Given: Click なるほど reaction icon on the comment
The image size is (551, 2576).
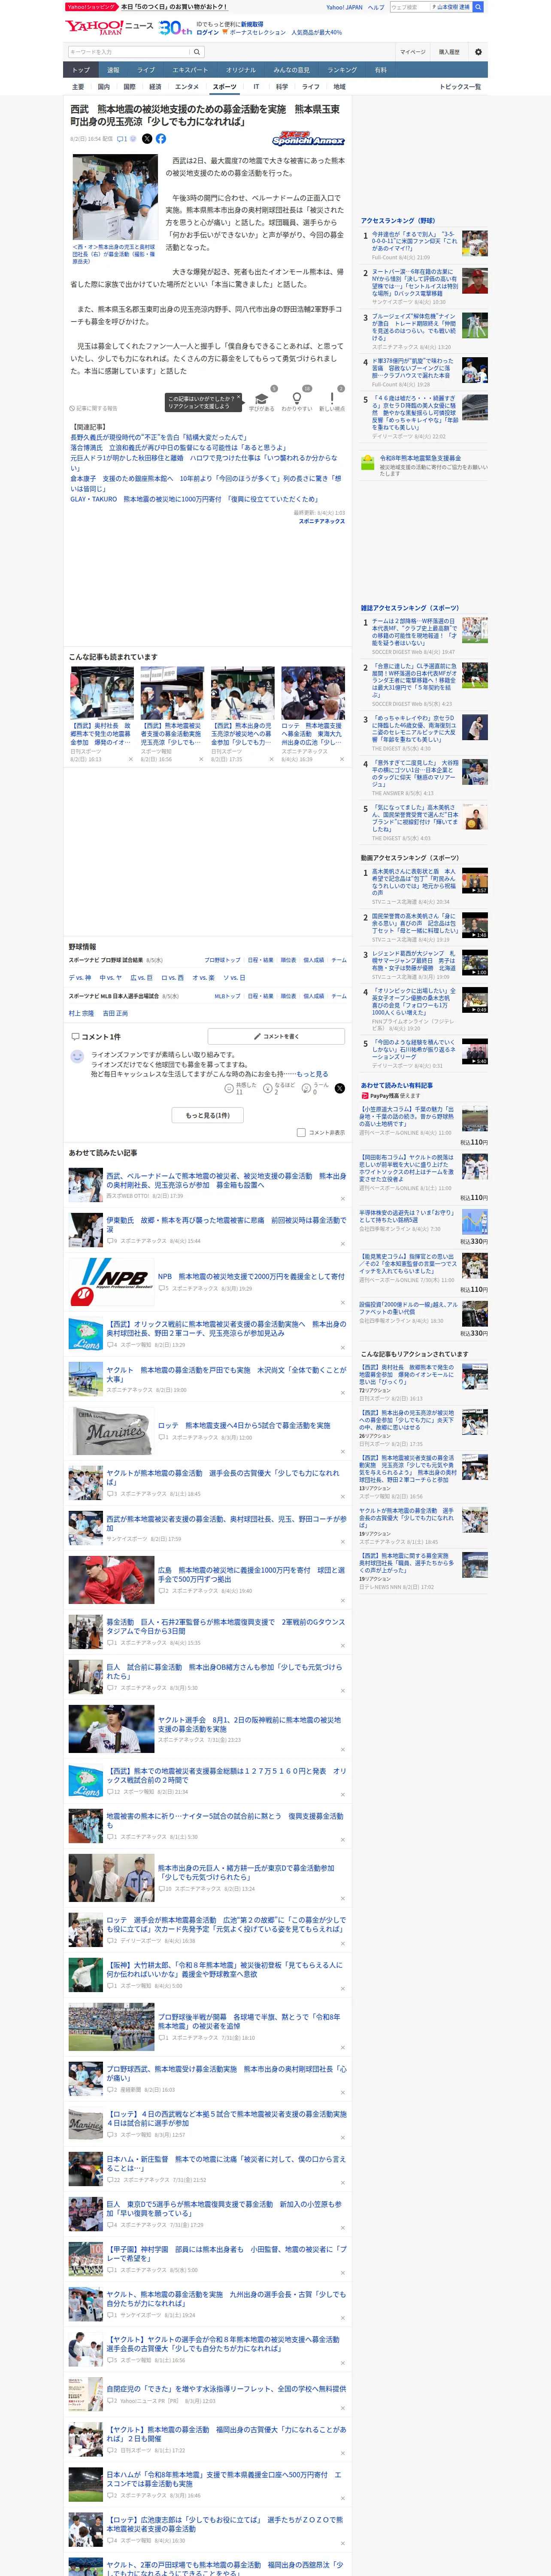Looking at the screenshot, I should click(x=268, y=1088).
